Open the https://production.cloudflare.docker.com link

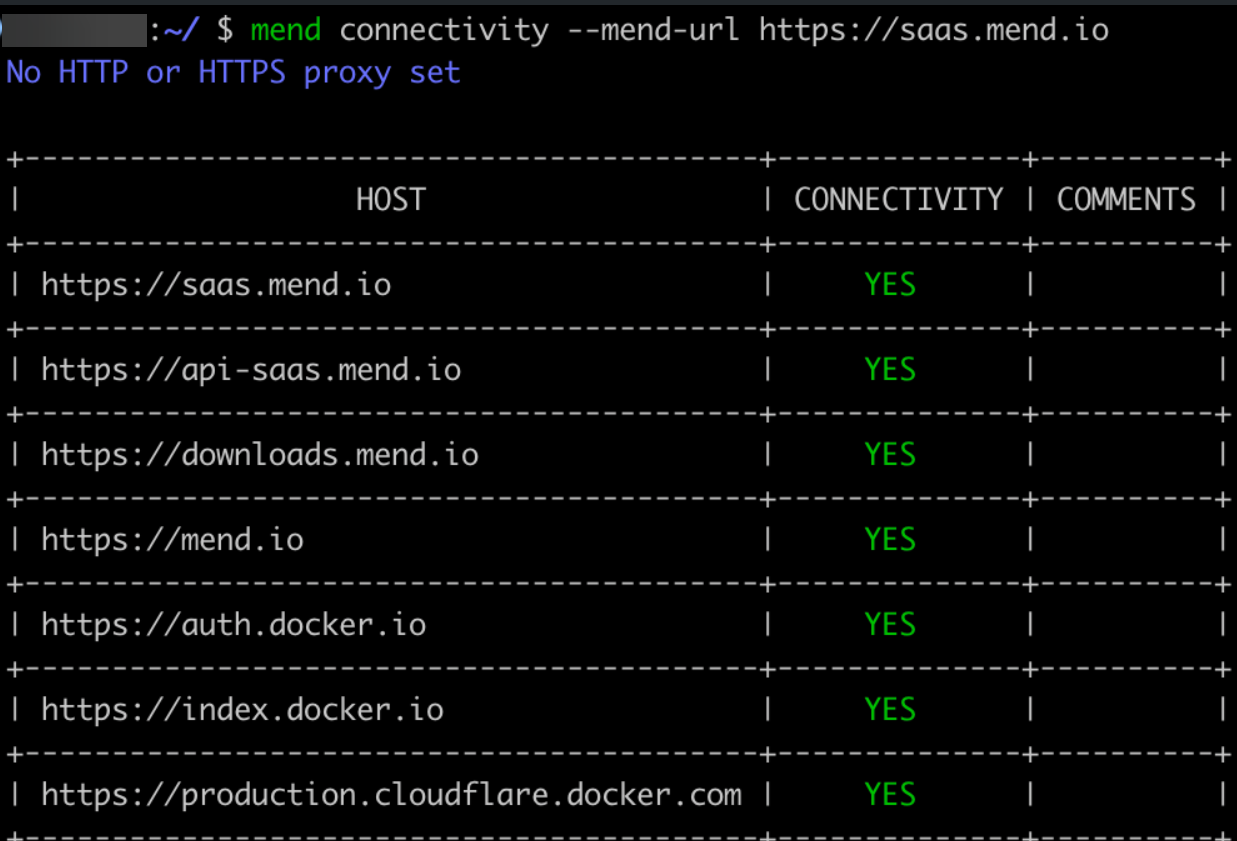coord(391,795)
